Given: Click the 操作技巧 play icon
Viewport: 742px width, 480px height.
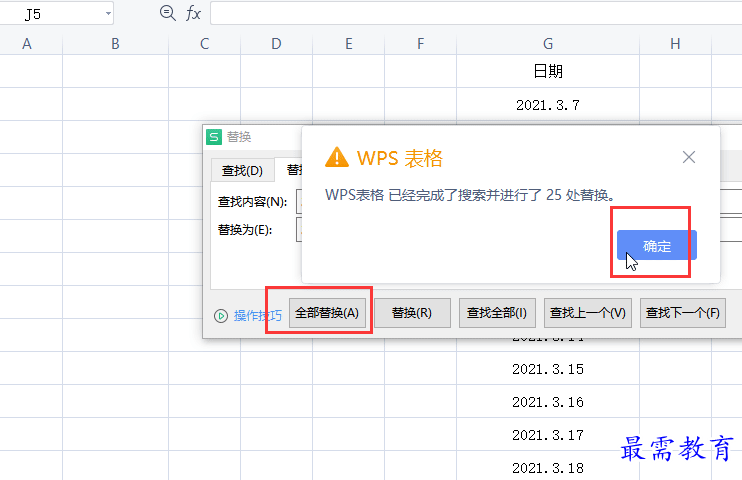Looking at the screenshot, I should point(221,315).
